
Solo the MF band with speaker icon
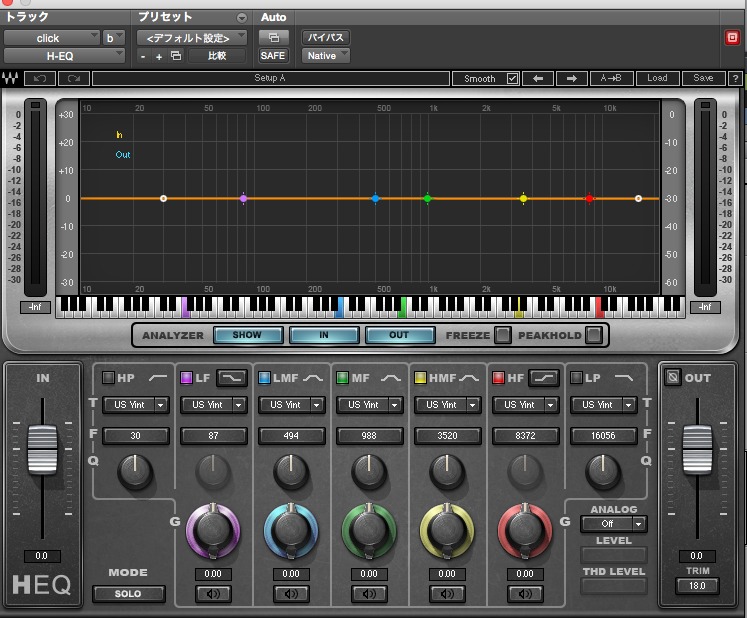pos(369,594)
